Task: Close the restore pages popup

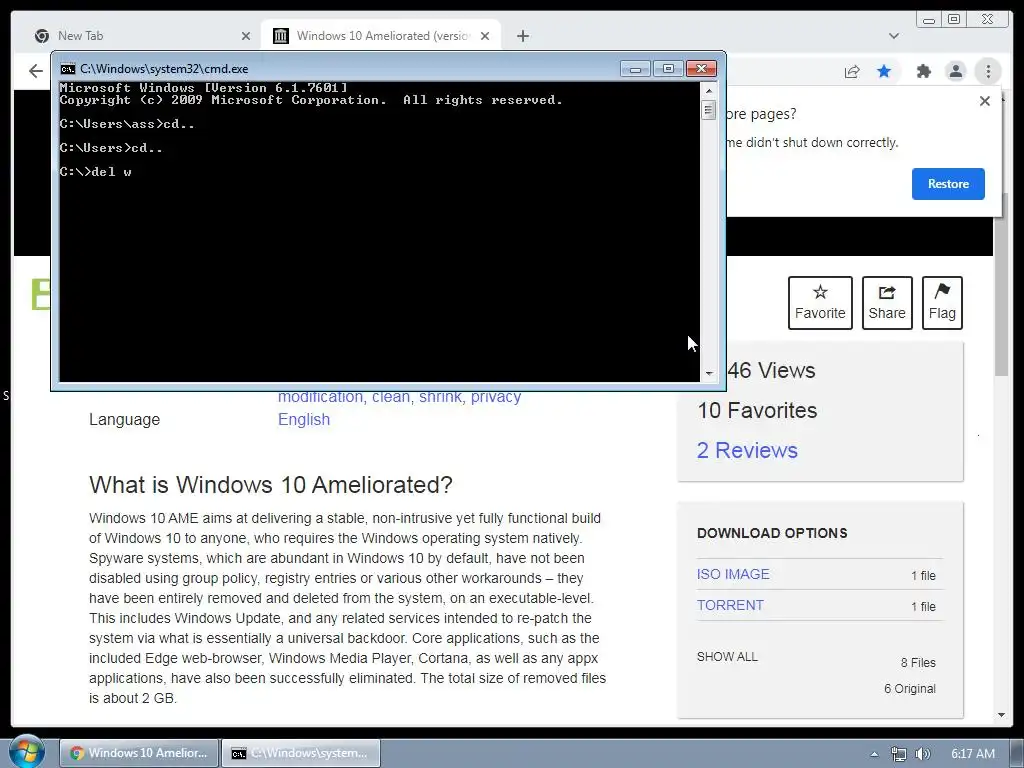Action: [985, 101]
